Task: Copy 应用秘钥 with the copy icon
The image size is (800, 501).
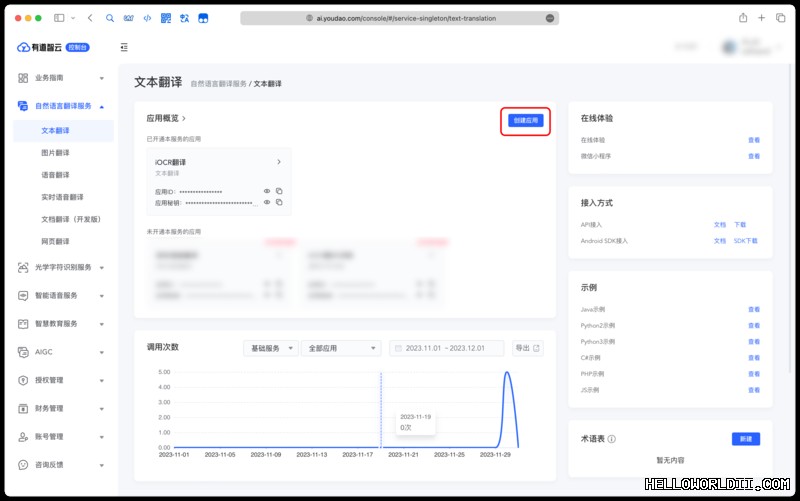Action: [279, 202]
